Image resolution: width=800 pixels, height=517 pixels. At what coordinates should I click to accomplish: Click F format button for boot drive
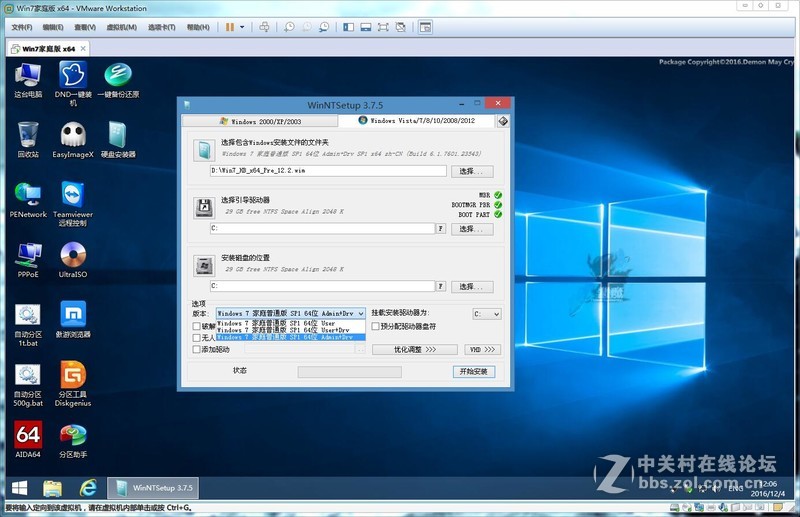click(441, 229)
